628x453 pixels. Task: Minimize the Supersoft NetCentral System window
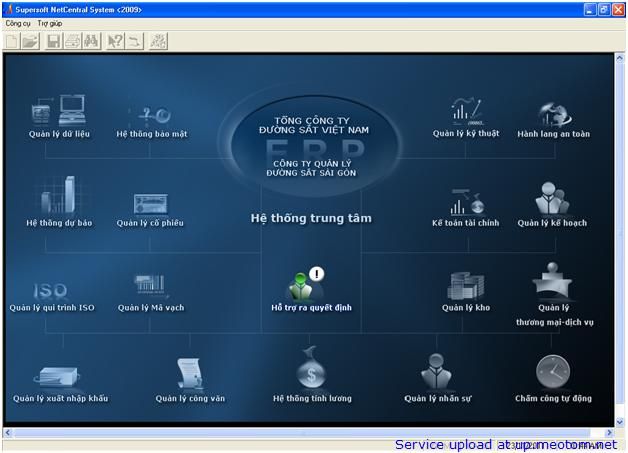(x=589, y=10)
